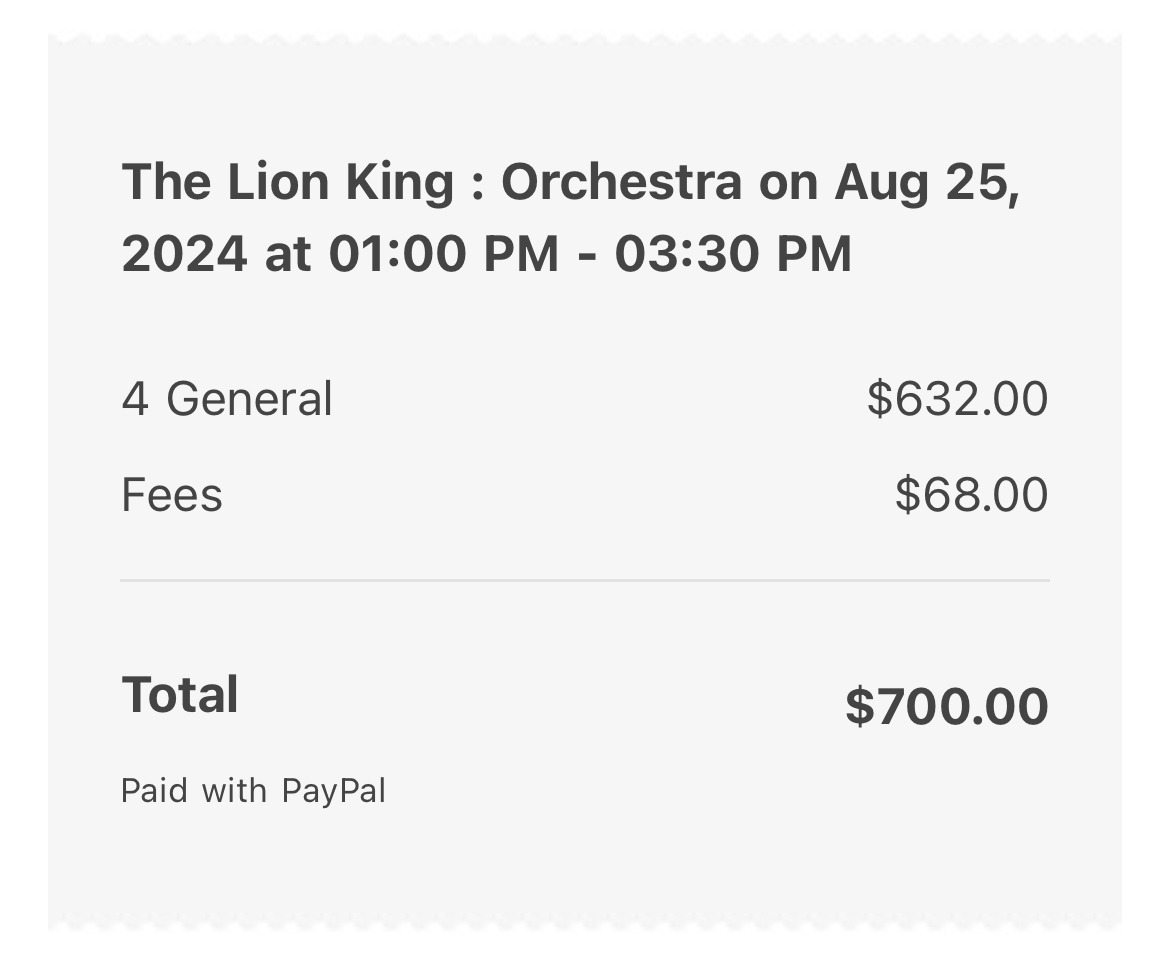
Task: Click the word "with" in the payment note
Action: pos(234,791)
